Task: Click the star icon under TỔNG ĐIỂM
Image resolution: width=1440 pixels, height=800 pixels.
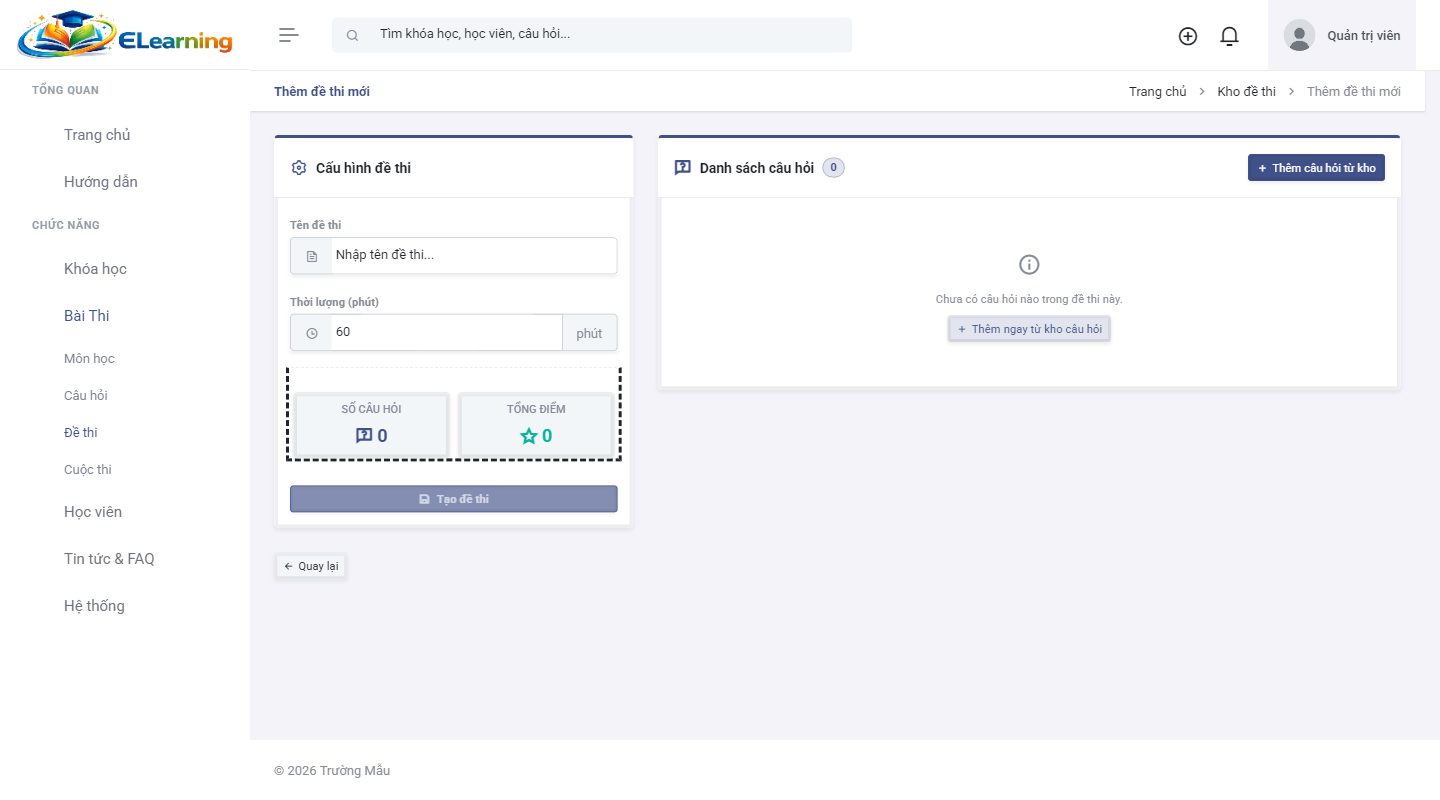Action: tap(529, 436)
